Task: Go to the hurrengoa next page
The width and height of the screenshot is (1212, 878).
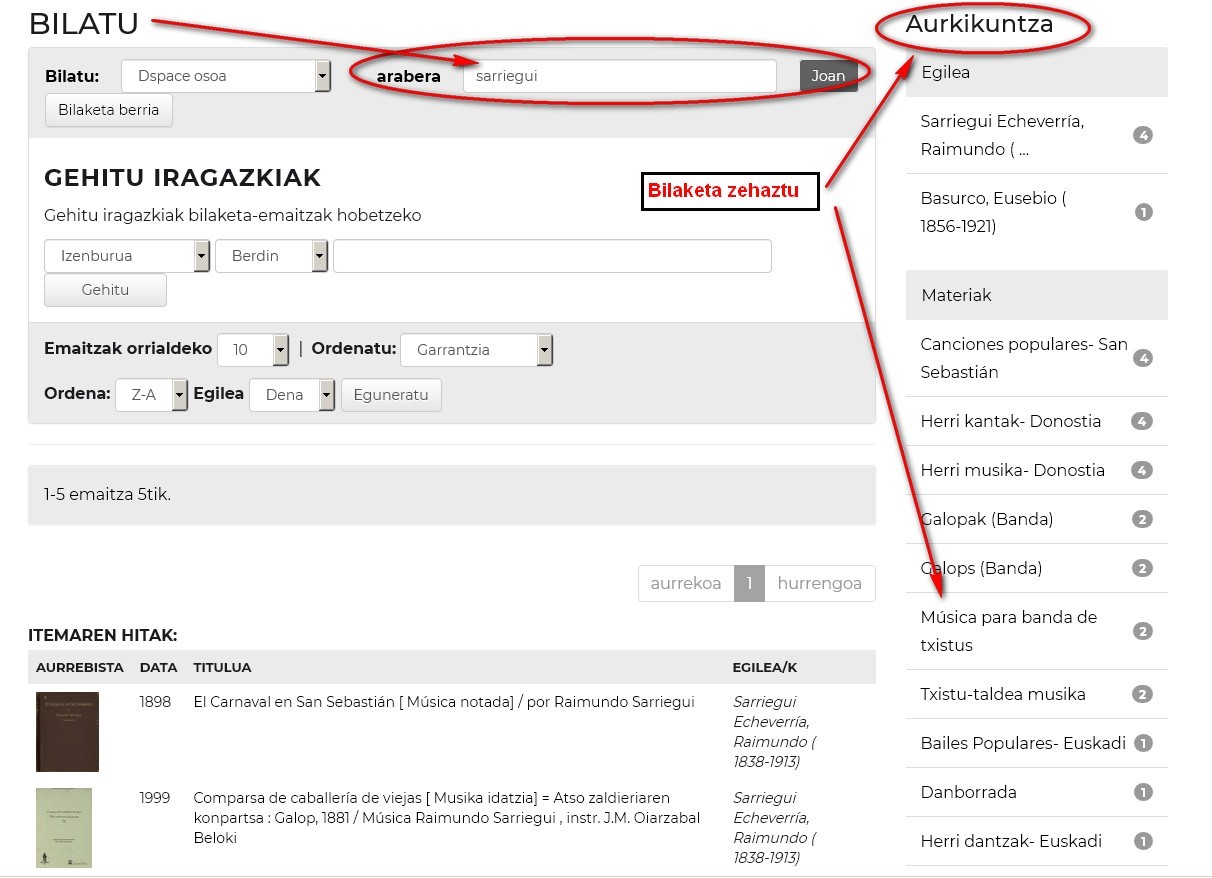Action: coord(819,584)
